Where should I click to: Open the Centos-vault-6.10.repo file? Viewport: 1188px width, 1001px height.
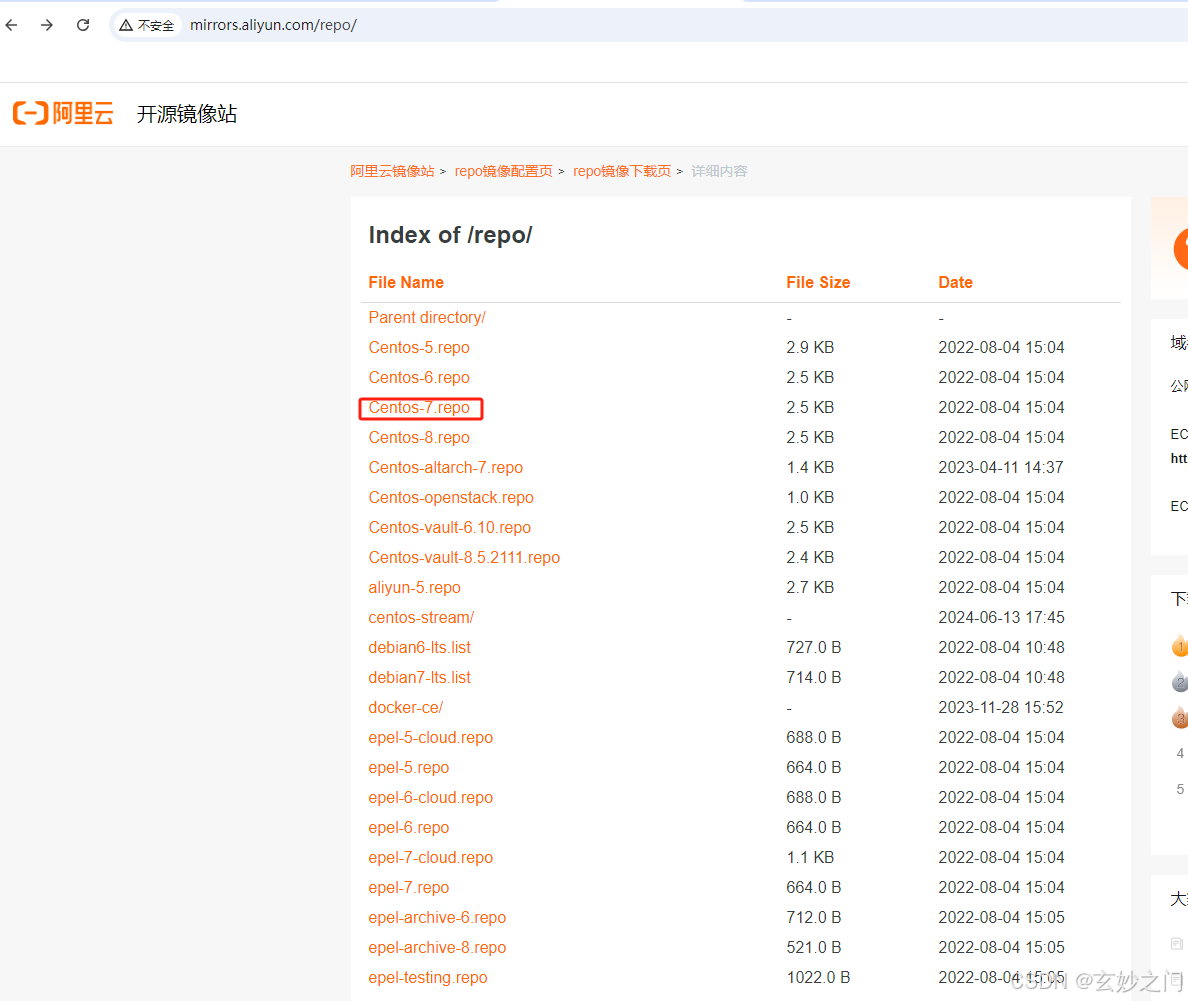(449, 527)
